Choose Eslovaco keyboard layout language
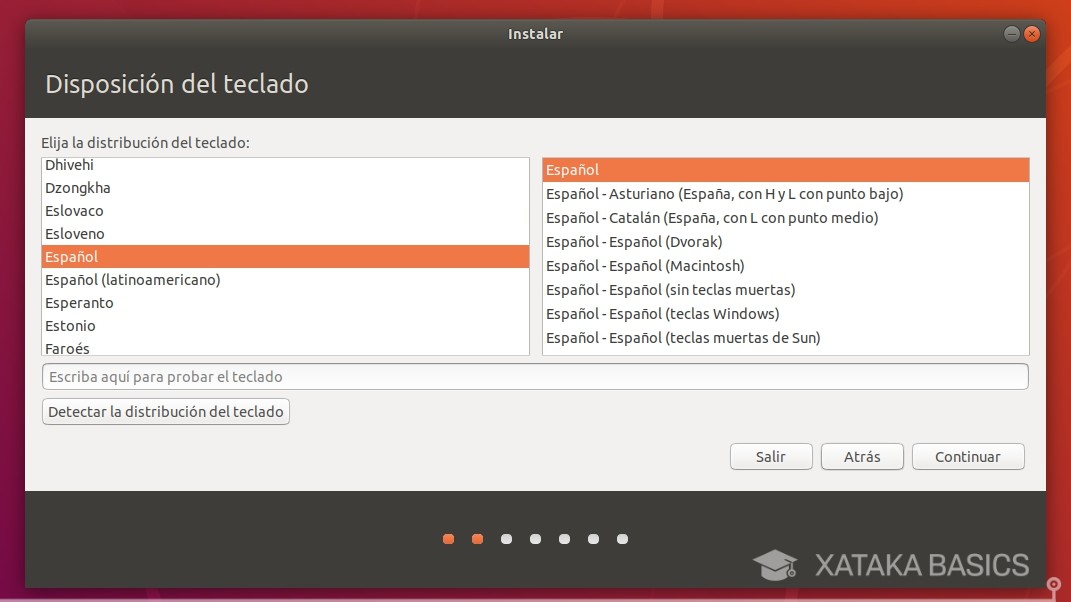1071x602 pixels. tap(285, 211)
